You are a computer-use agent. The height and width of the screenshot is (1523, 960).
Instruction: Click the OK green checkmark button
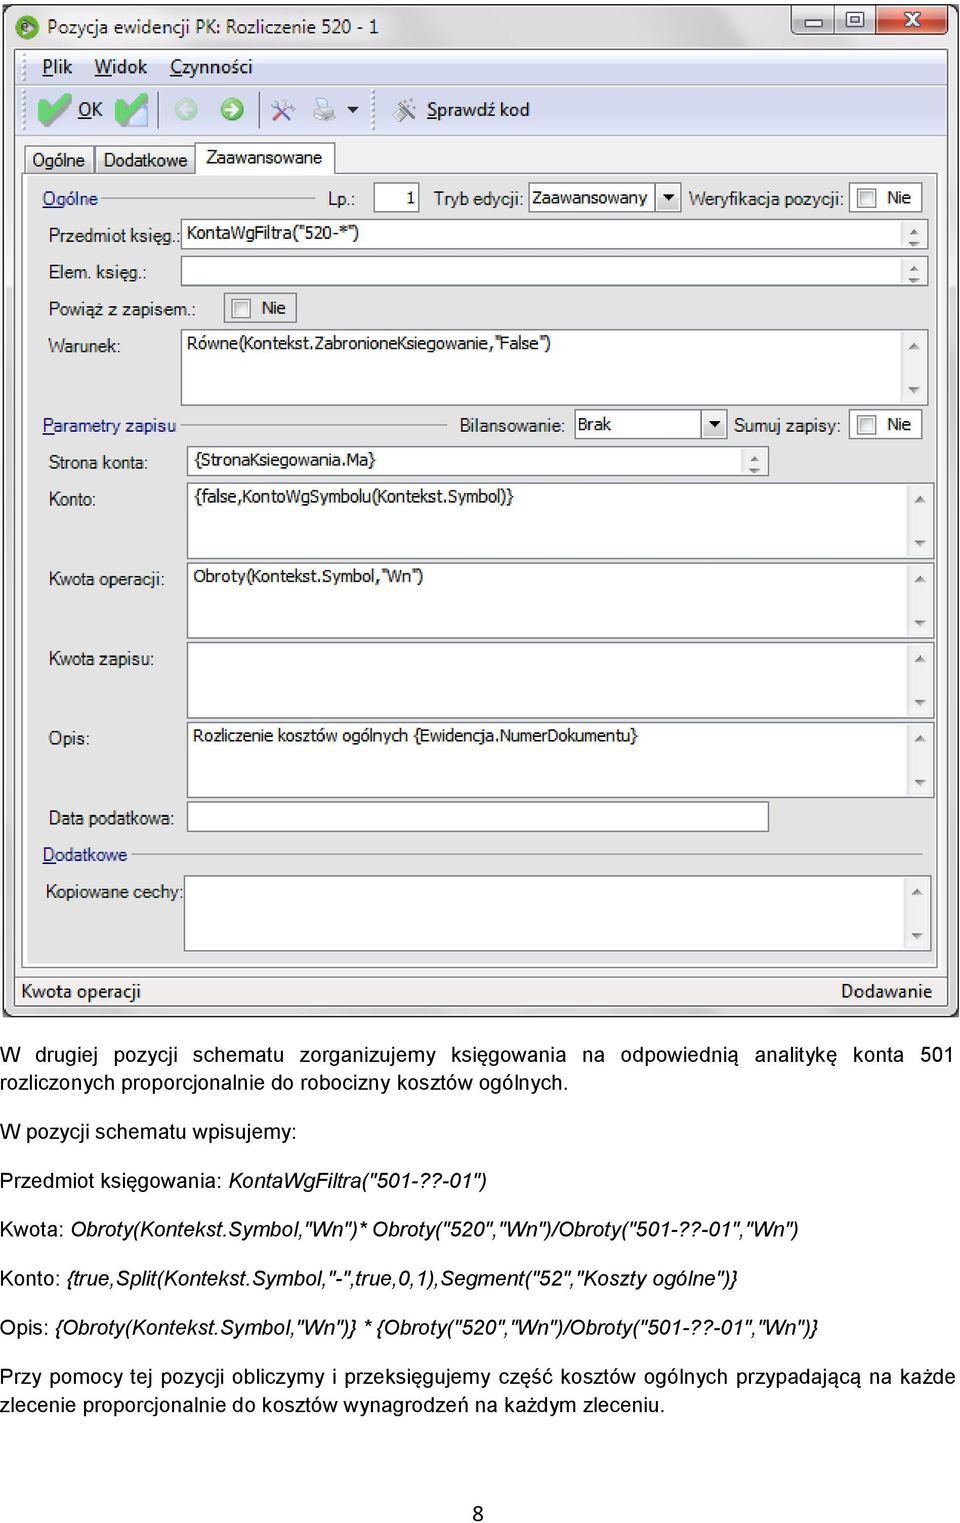click(x=70, y=110)
